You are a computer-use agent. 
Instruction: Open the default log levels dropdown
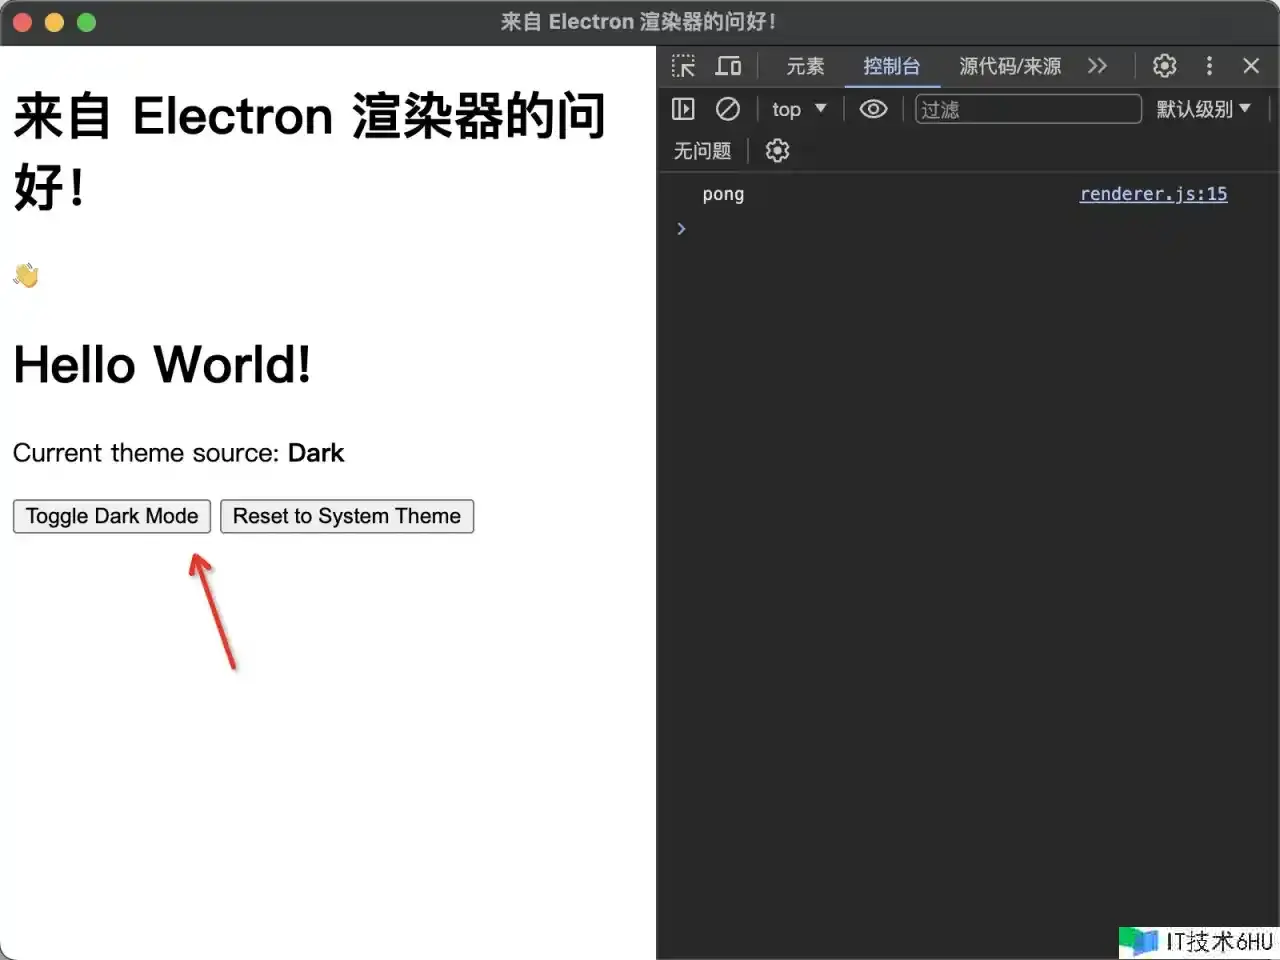pyautogui.click(x=1203, y=109)
